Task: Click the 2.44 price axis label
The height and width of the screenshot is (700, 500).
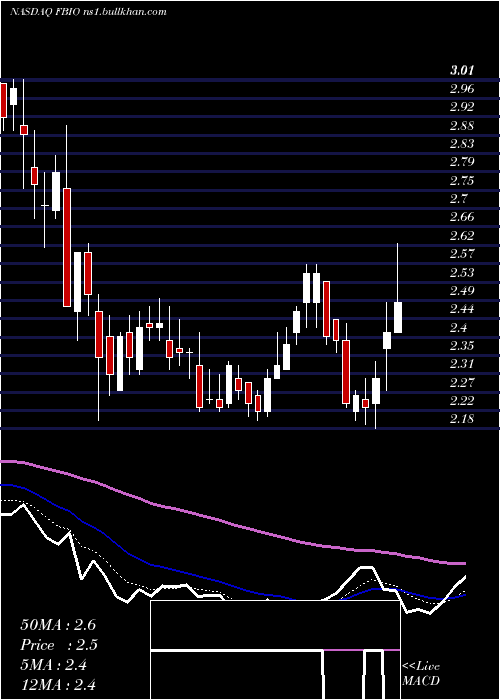Action: 462,309
